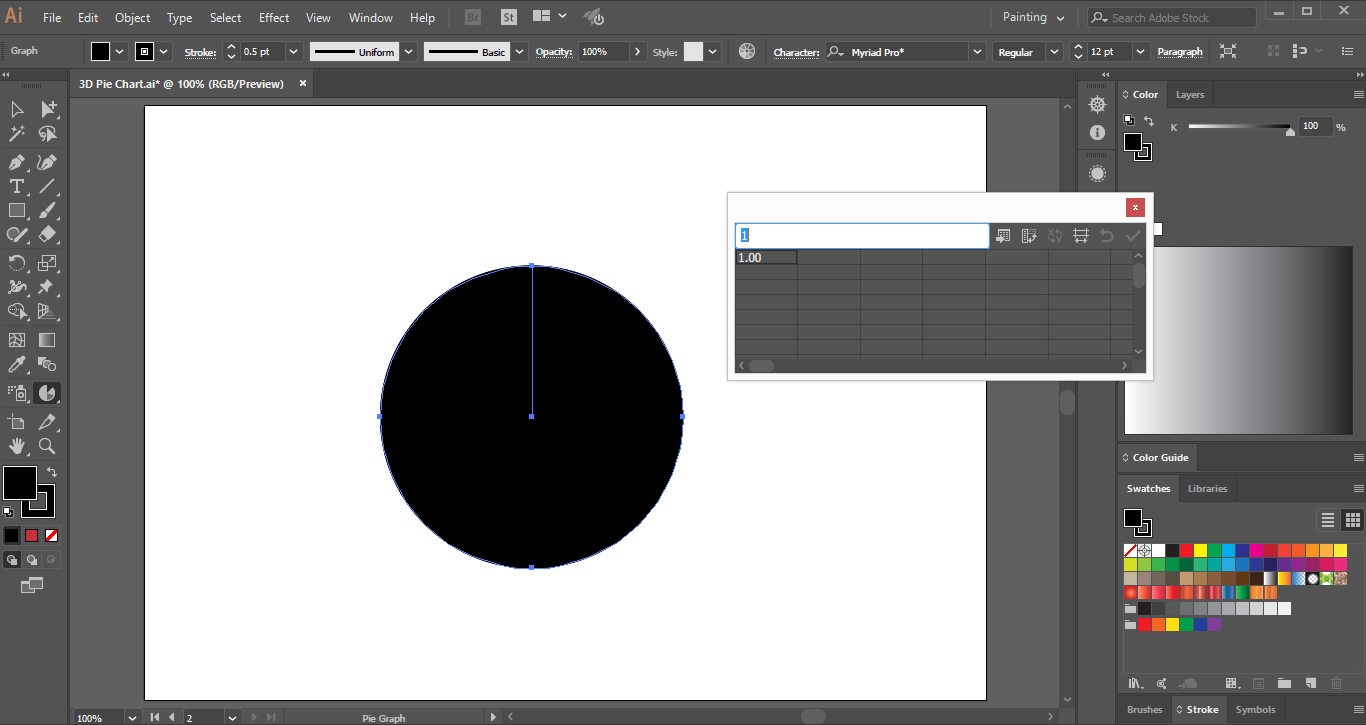Select the Type tool
Image resolution: width=1366 pixels, height=725 pixels.
coord(17,187)
